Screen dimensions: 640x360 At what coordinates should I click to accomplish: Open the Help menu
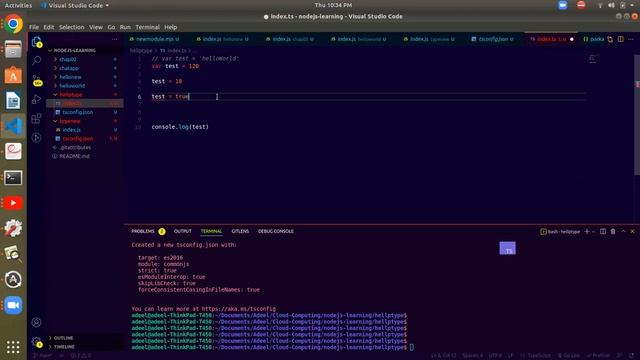171,27
